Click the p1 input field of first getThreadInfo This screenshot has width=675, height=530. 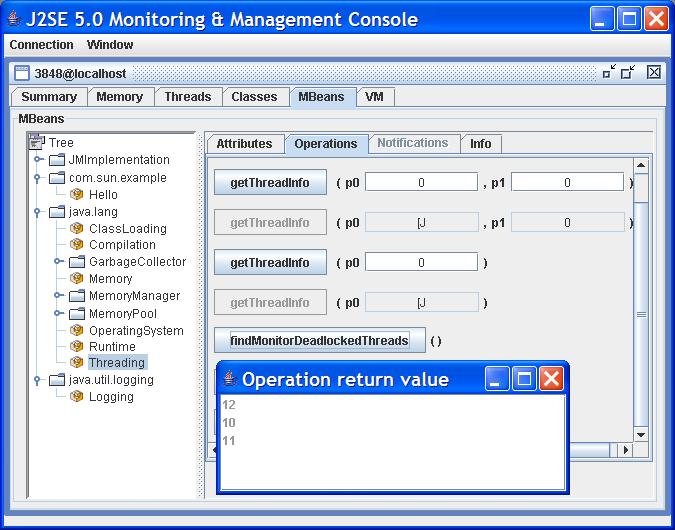567,182
